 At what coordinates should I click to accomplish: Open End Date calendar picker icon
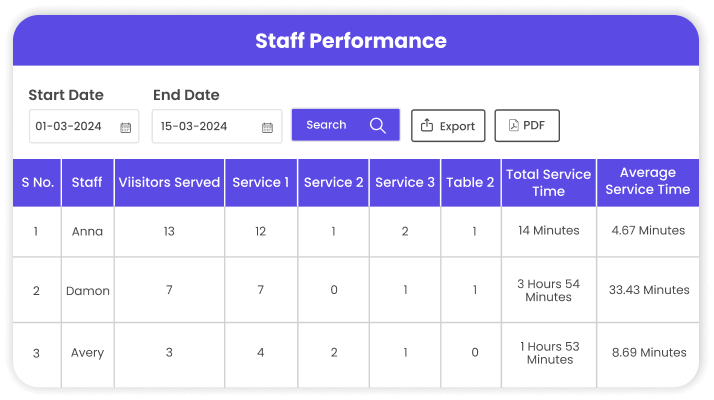coord(267,127)
